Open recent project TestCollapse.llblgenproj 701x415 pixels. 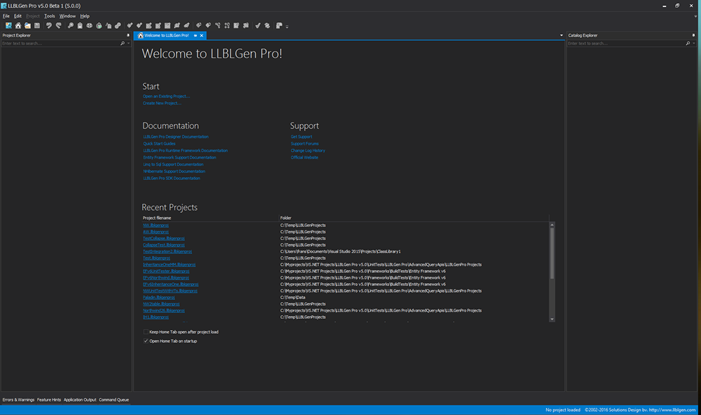[x=164, y=238]
